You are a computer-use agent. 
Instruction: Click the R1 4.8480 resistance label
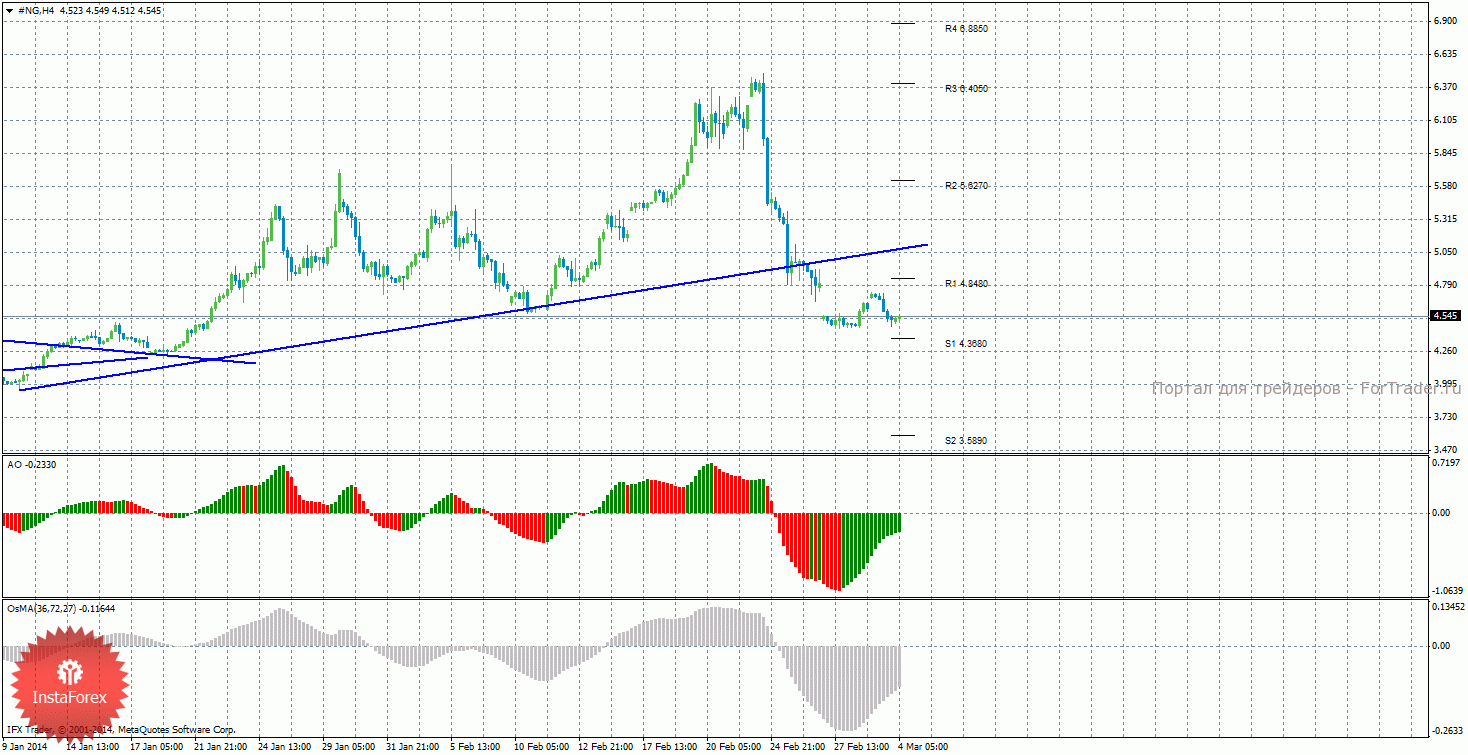click(966, 284)
